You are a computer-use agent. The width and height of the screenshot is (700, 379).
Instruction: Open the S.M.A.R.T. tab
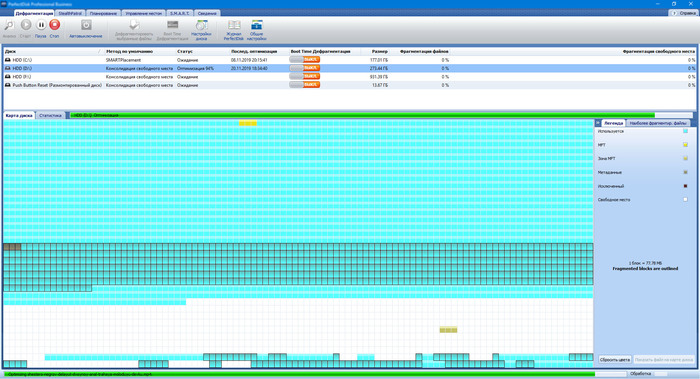[180, 13]
